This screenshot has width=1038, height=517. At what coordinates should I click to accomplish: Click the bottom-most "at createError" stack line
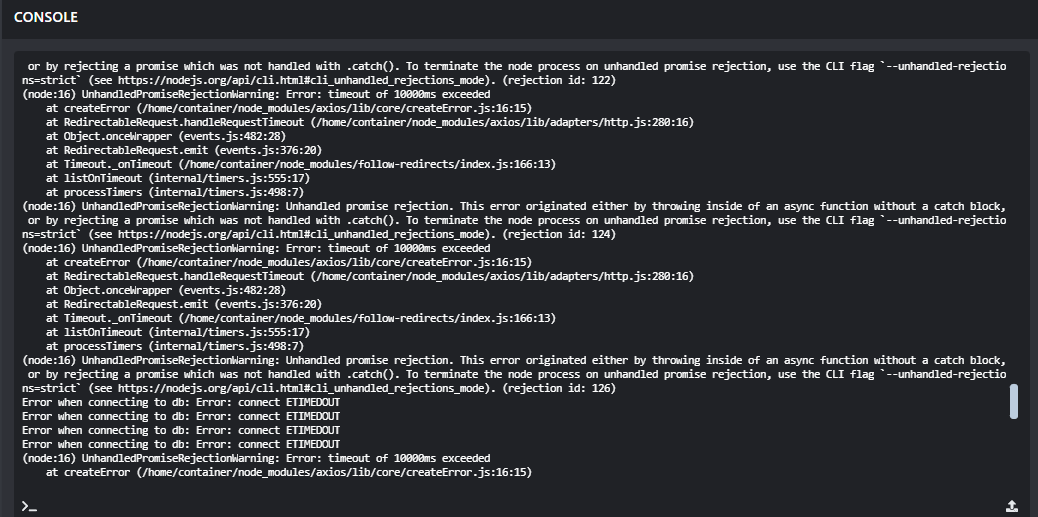(288, 472)
